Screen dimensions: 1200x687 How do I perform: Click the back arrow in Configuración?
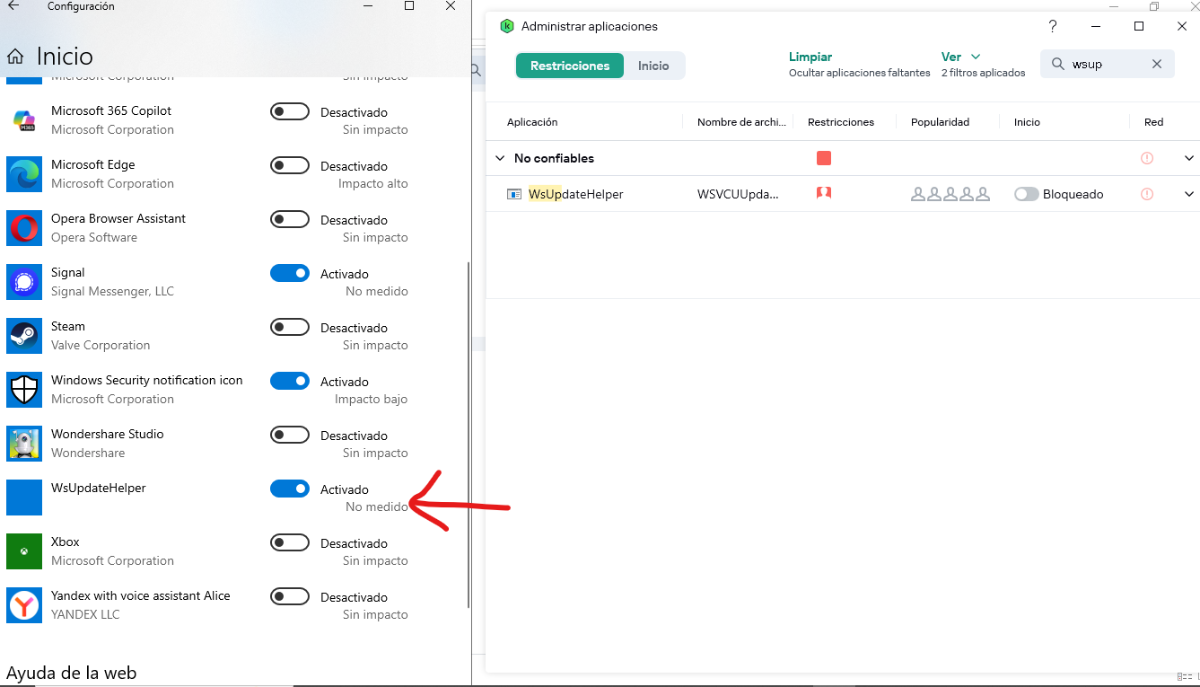(x=14, y=6)
